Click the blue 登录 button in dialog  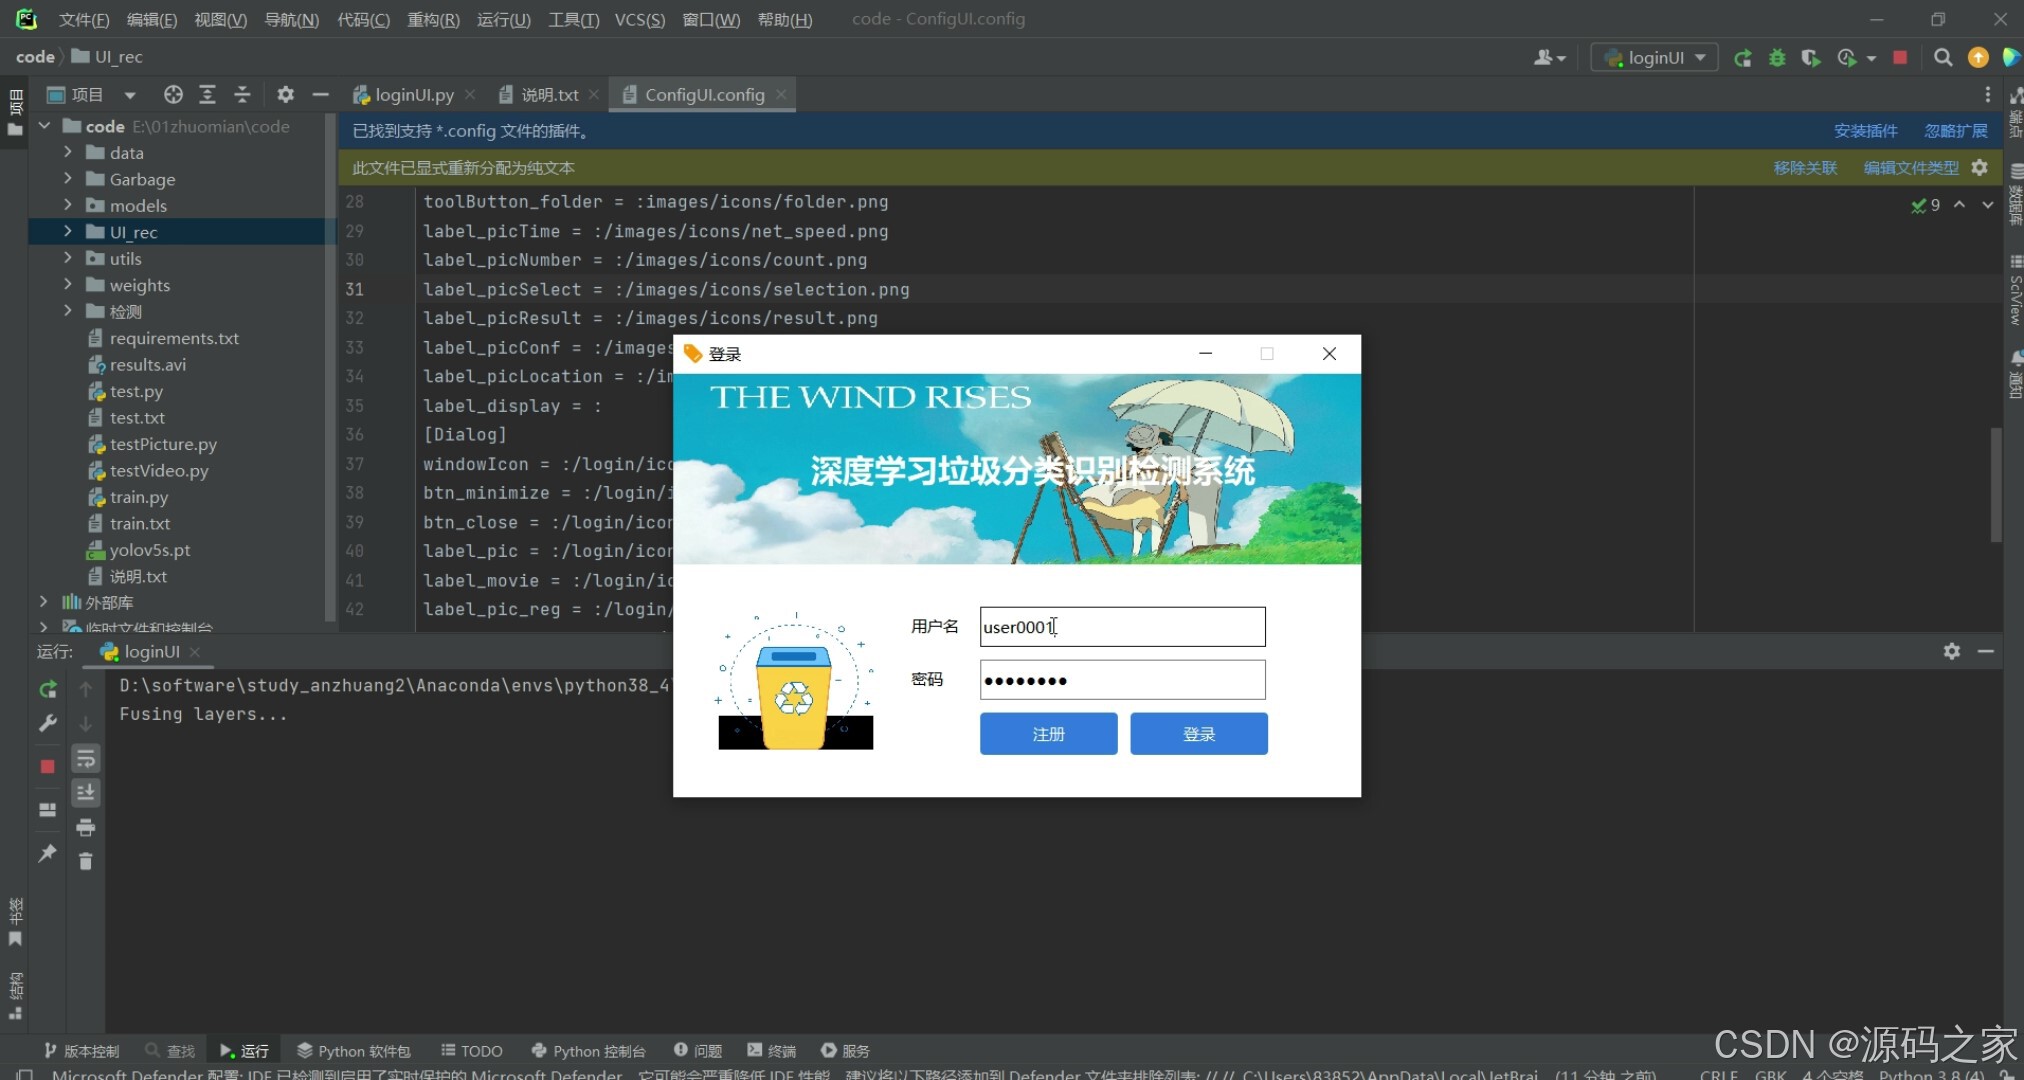click(1198, 734)
